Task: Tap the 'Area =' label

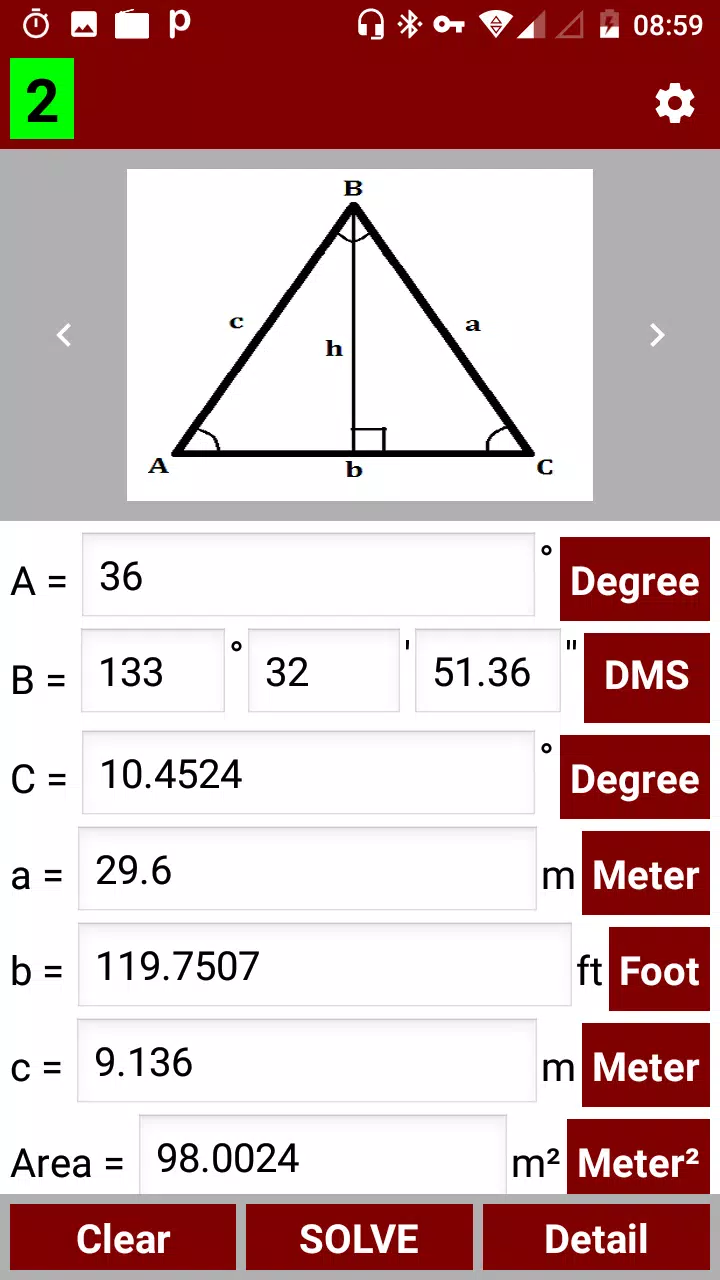Action: [x=67, y=1163]
